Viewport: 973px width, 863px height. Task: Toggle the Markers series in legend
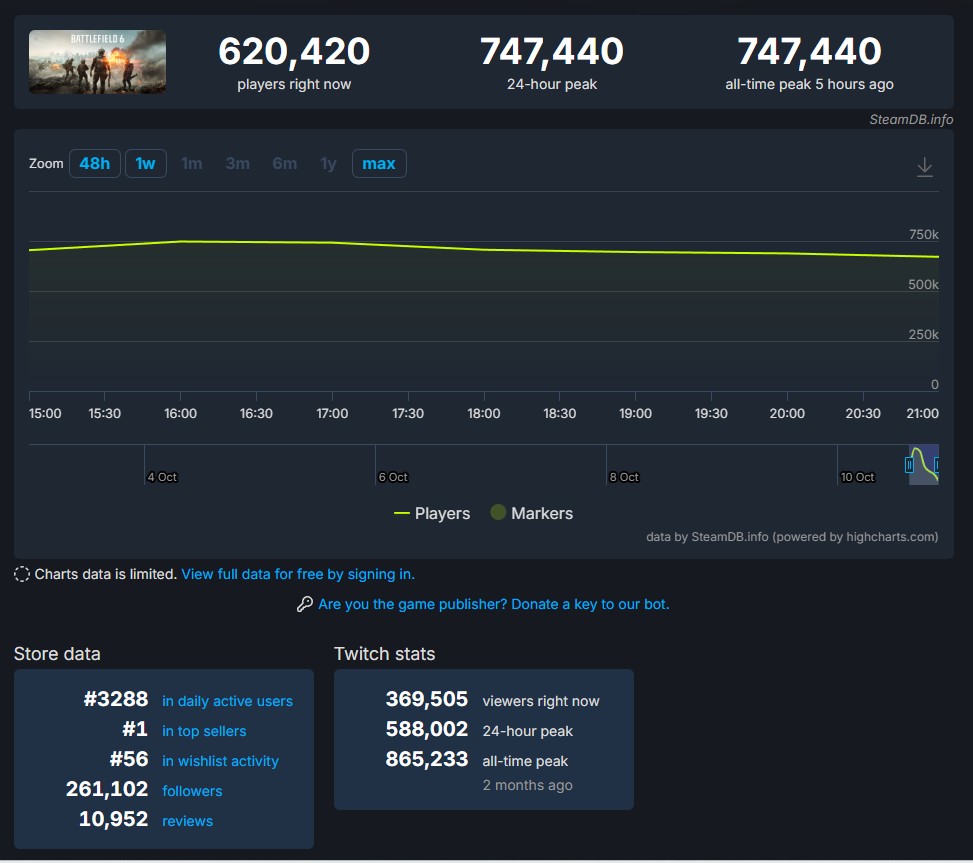pyautogui.click(x=532, y=514)
